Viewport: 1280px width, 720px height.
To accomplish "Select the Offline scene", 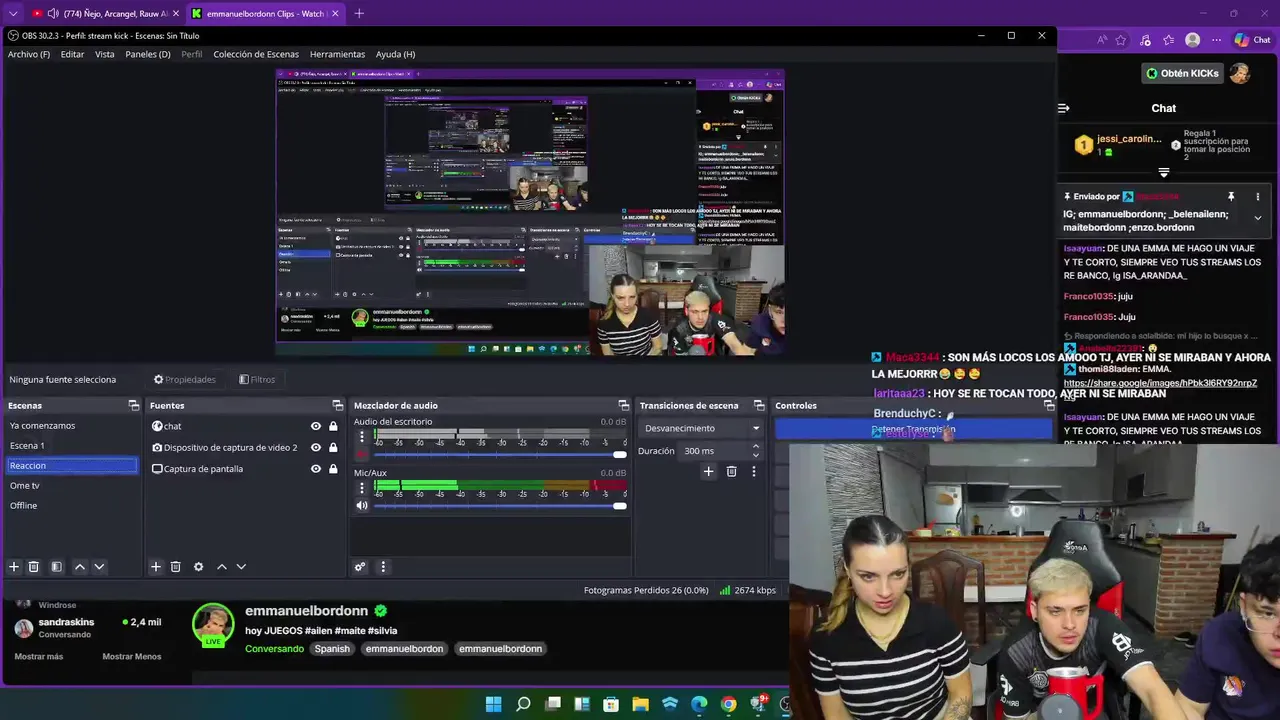I will click(x=72, y=505).
